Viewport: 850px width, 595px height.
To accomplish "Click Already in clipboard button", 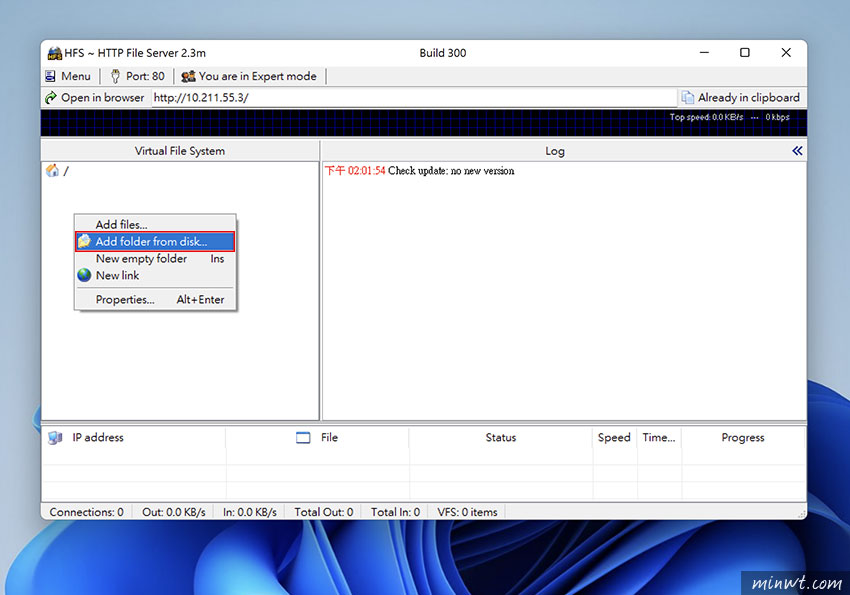I will tap(740, 98).
